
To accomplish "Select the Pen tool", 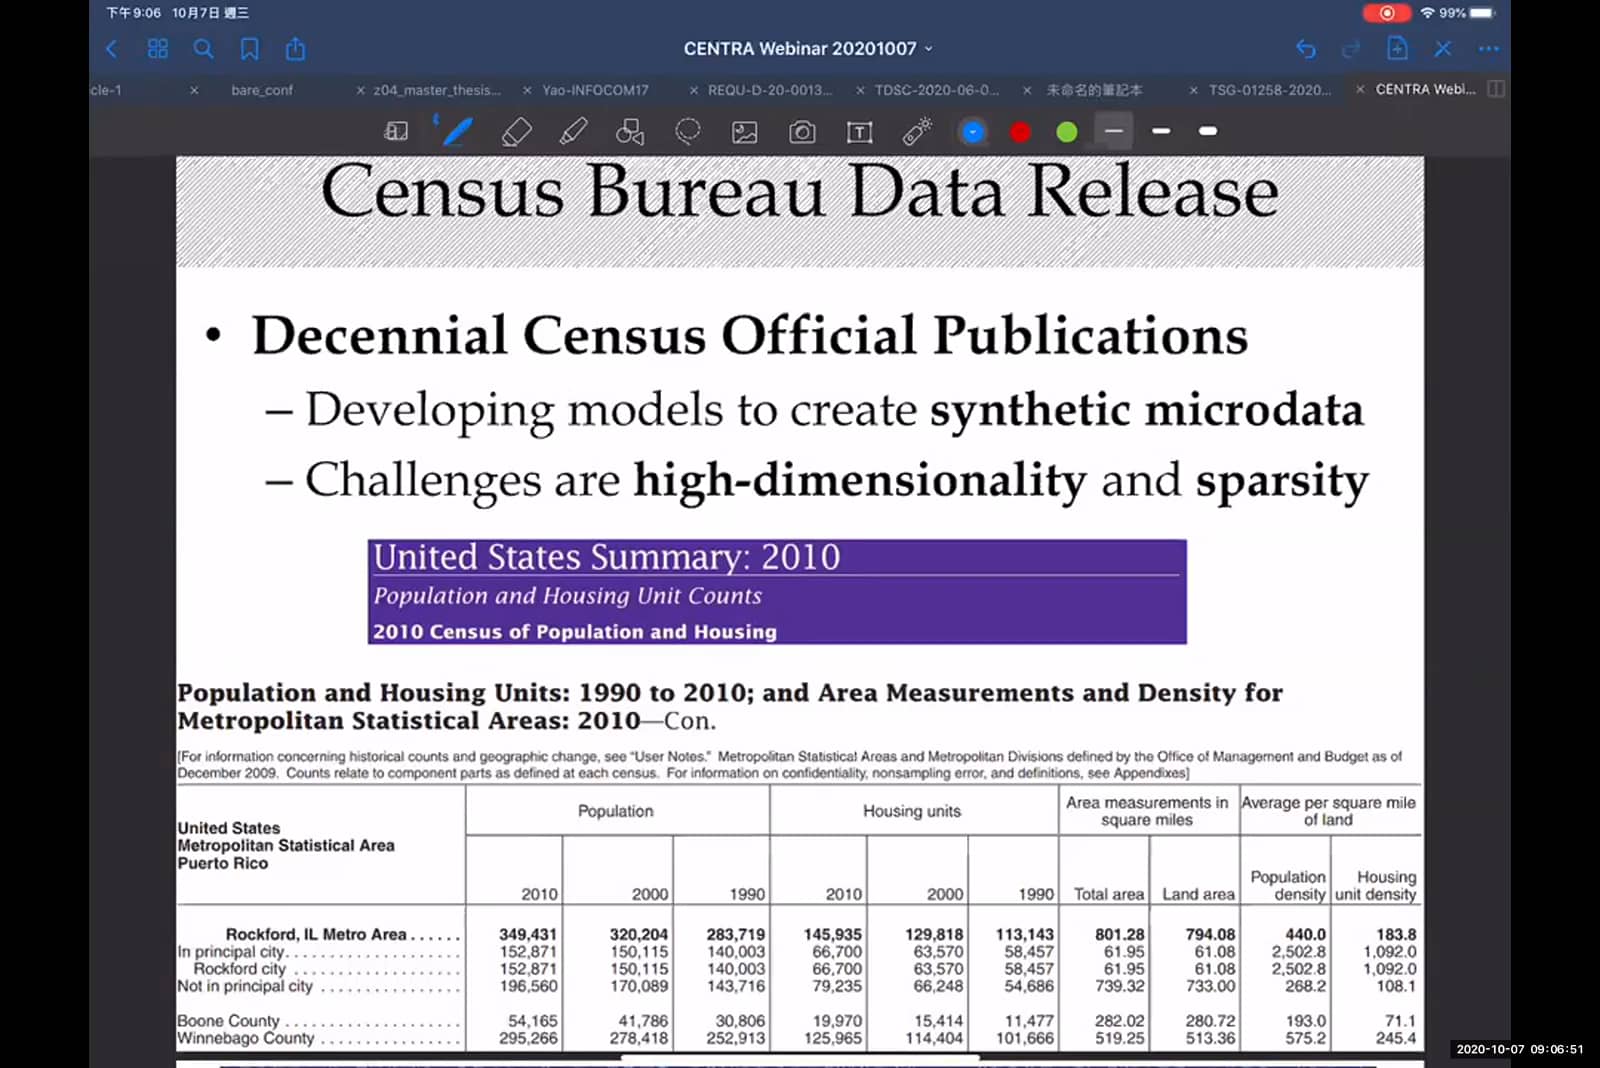I will (x=457, y=130).
